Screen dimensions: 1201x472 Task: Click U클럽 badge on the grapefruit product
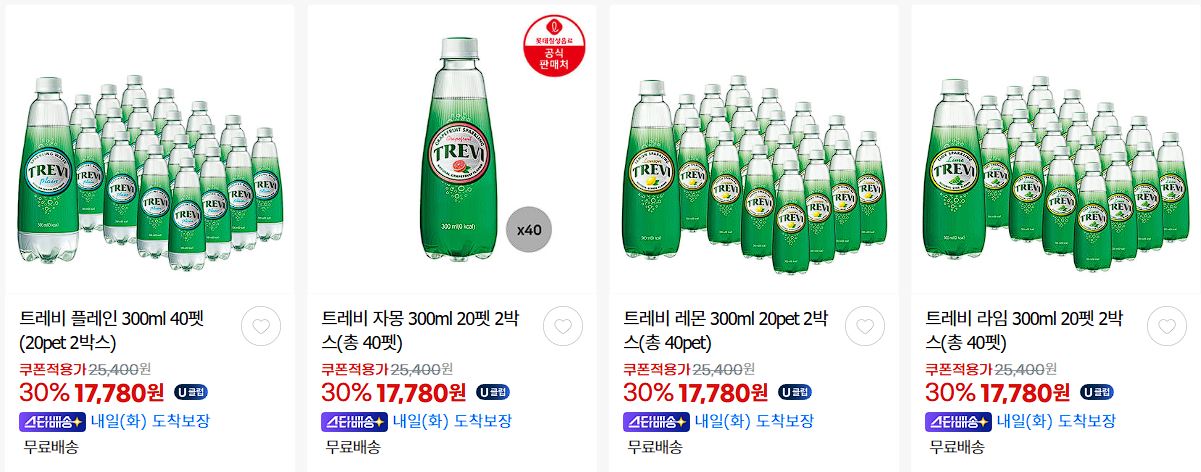[x=492, y=392]
